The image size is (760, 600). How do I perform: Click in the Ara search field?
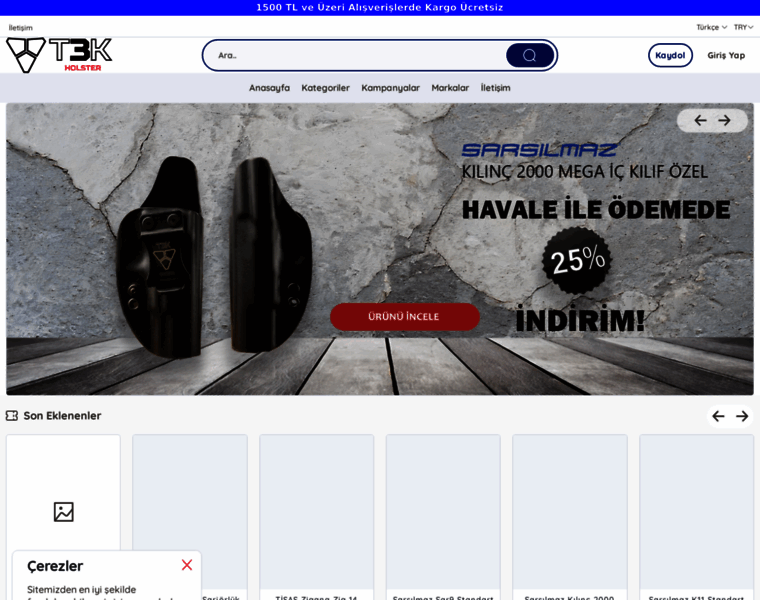356,55
